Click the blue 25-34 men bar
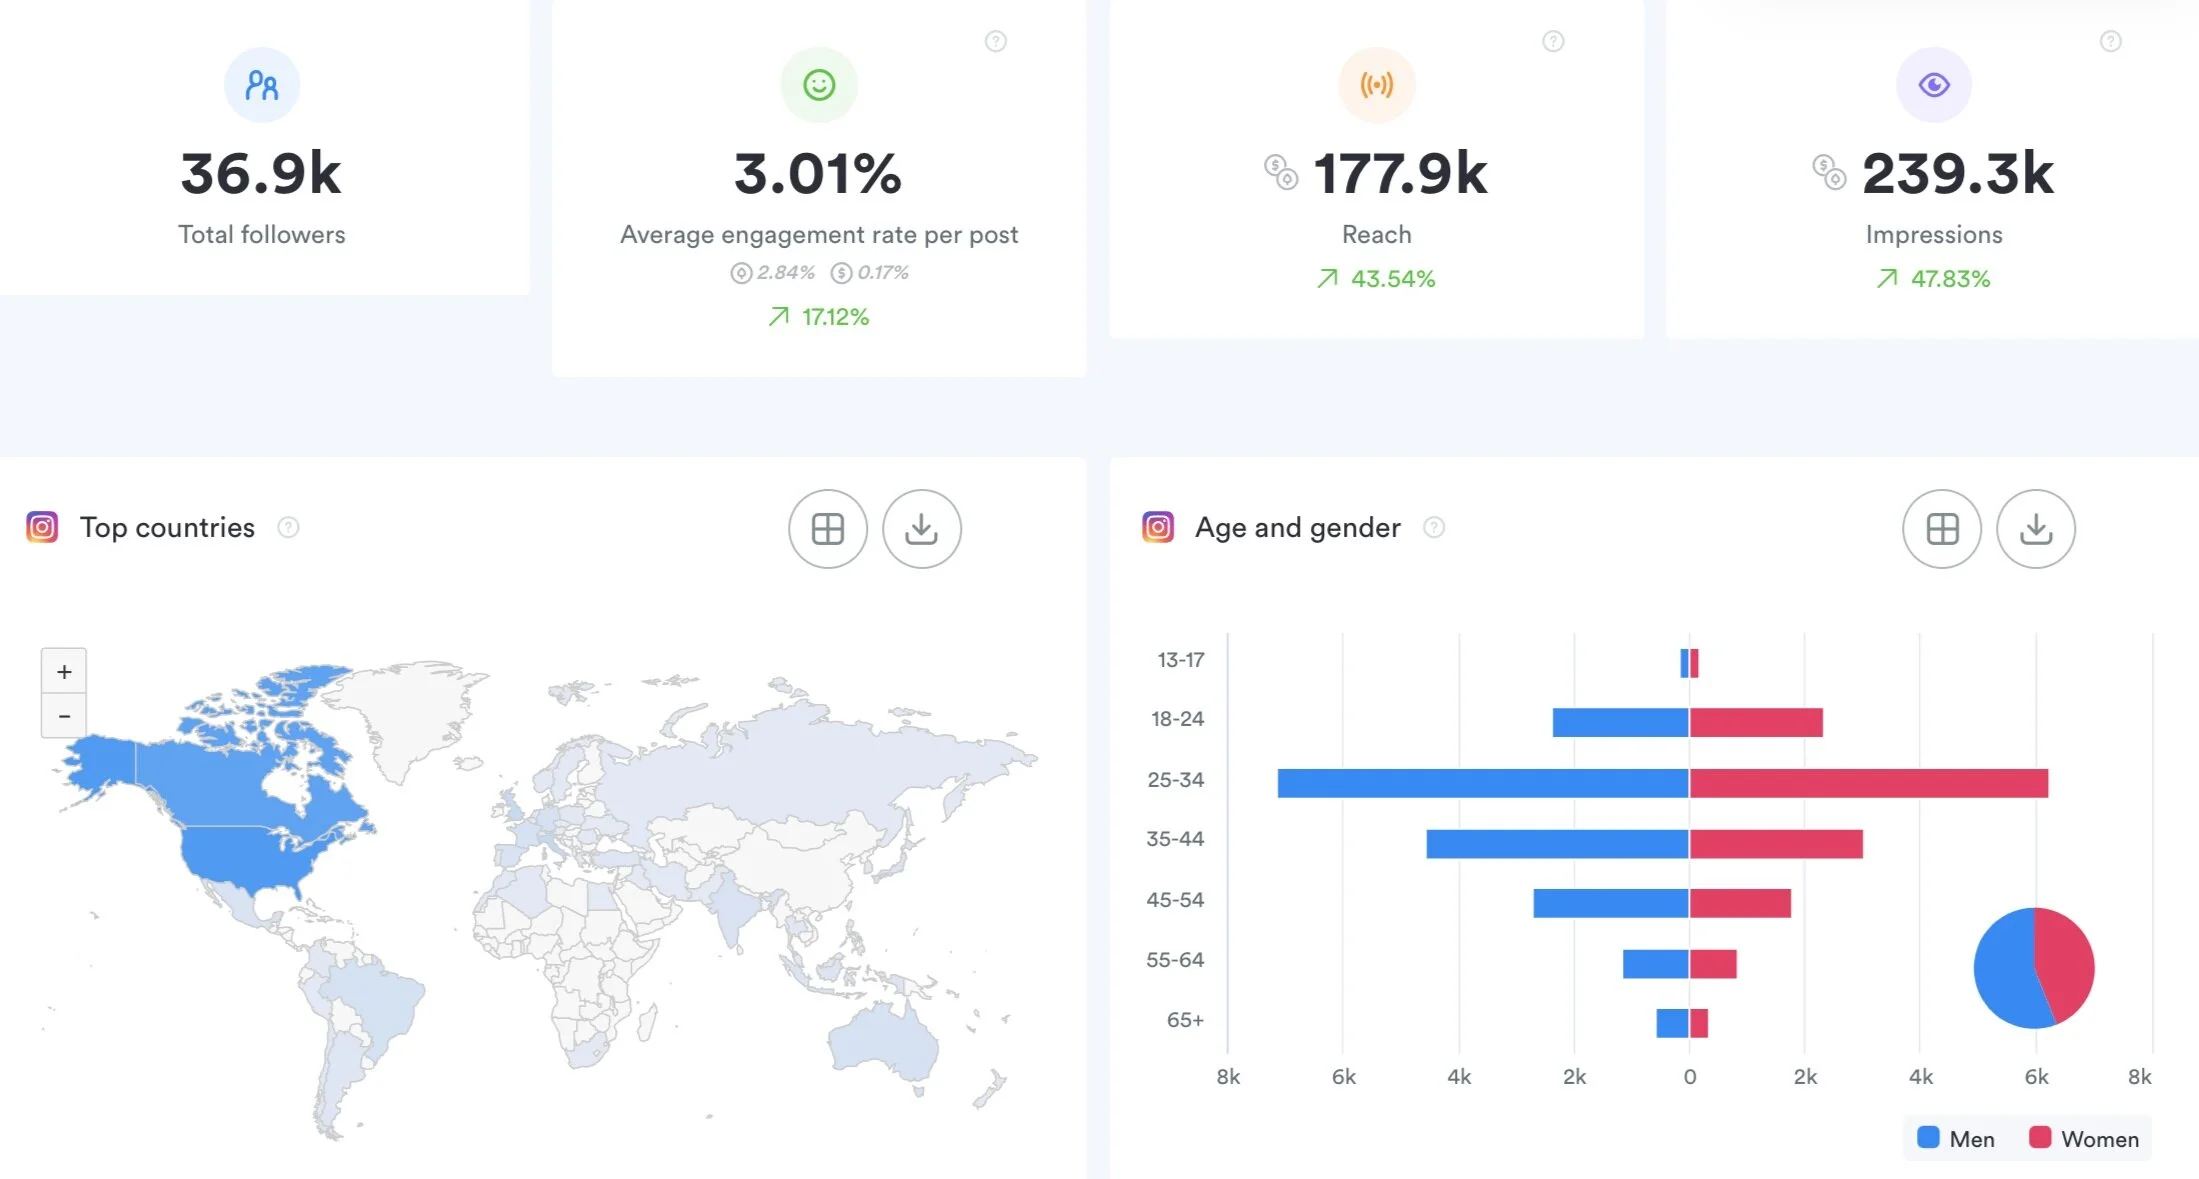 (x=1482, y=783)
